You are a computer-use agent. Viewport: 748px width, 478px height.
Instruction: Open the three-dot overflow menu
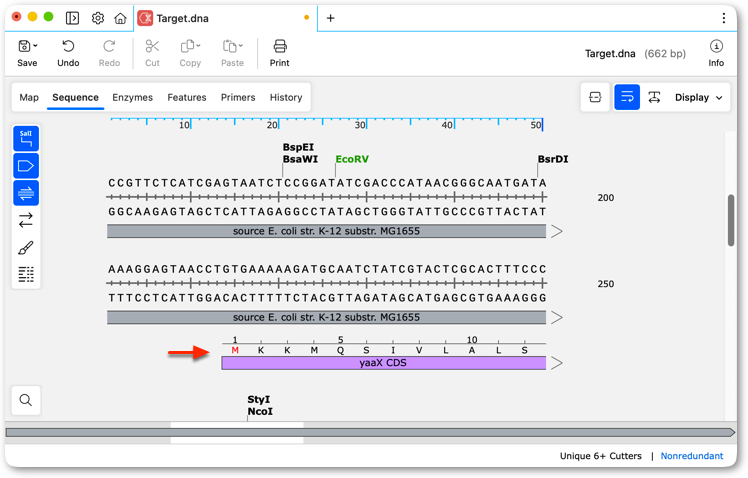(x=723, y=18)
